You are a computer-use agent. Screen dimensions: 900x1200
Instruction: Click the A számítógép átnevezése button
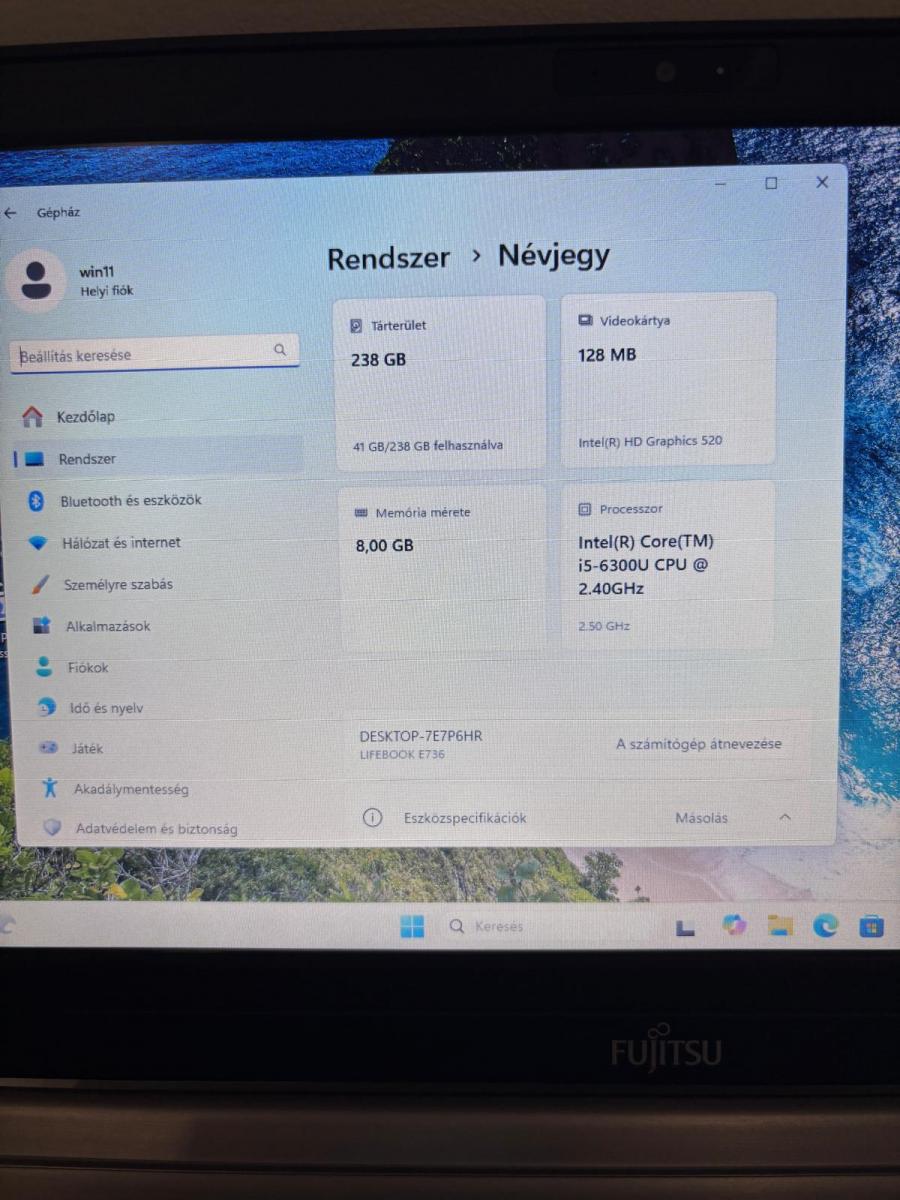pos(699,744)
